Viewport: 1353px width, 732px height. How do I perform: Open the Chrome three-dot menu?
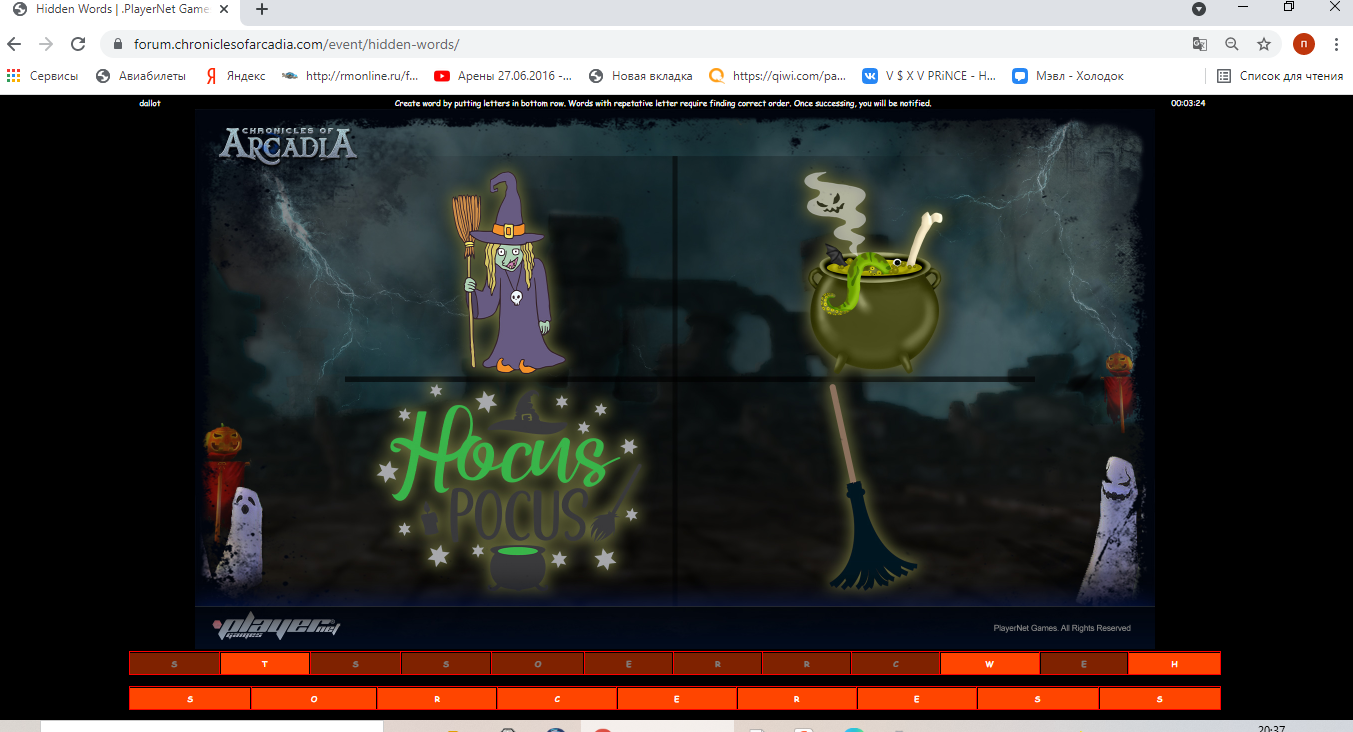[x=1336, y=44]
